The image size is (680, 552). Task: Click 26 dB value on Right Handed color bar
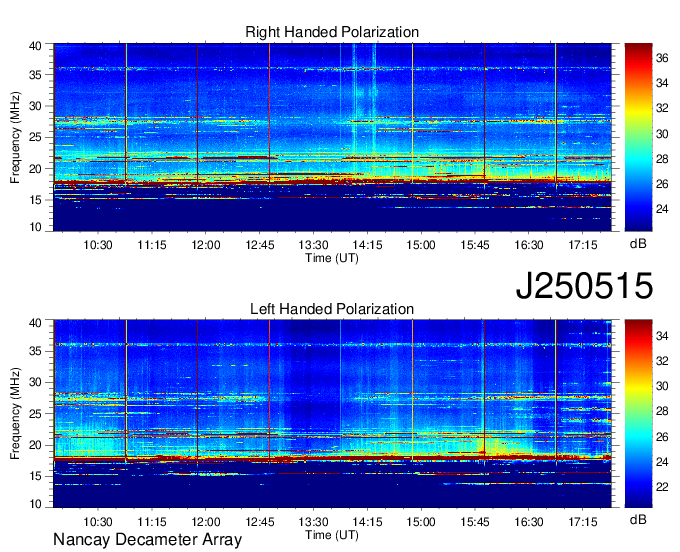tap(662, 184)
